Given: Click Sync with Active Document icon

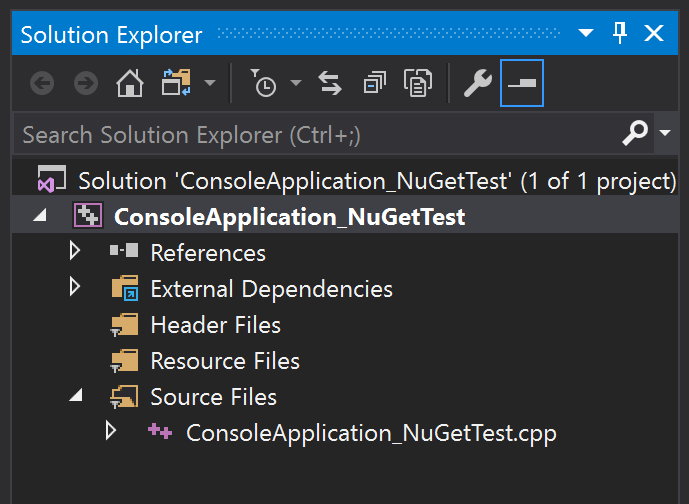Looking at the screenshot, I should tap(330, 84).
